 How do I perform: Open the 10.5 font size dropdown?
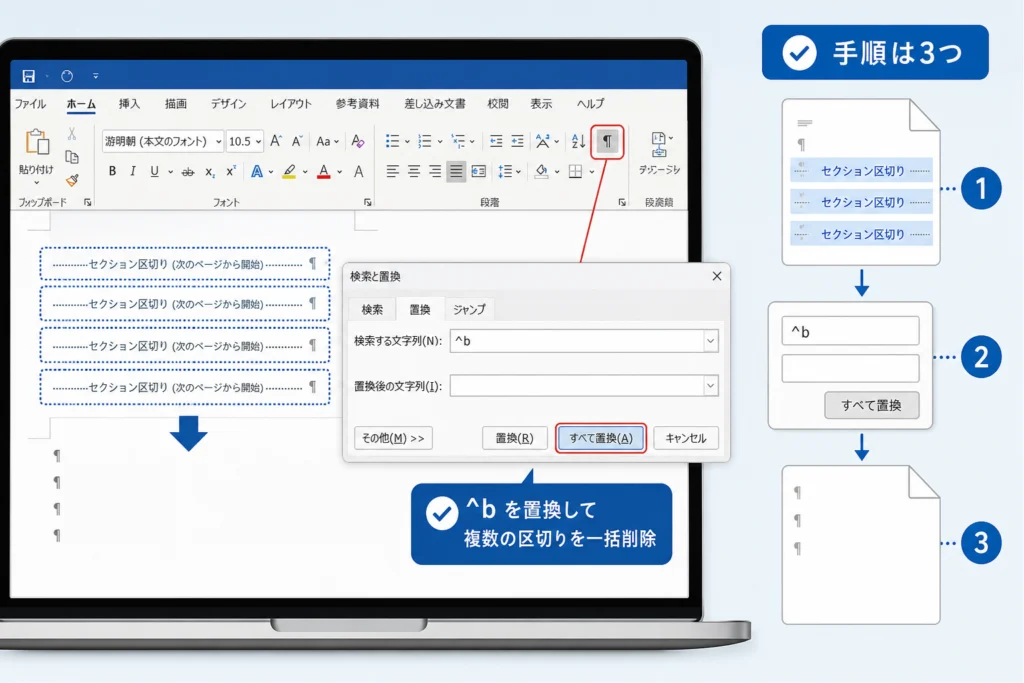point(259,142)
